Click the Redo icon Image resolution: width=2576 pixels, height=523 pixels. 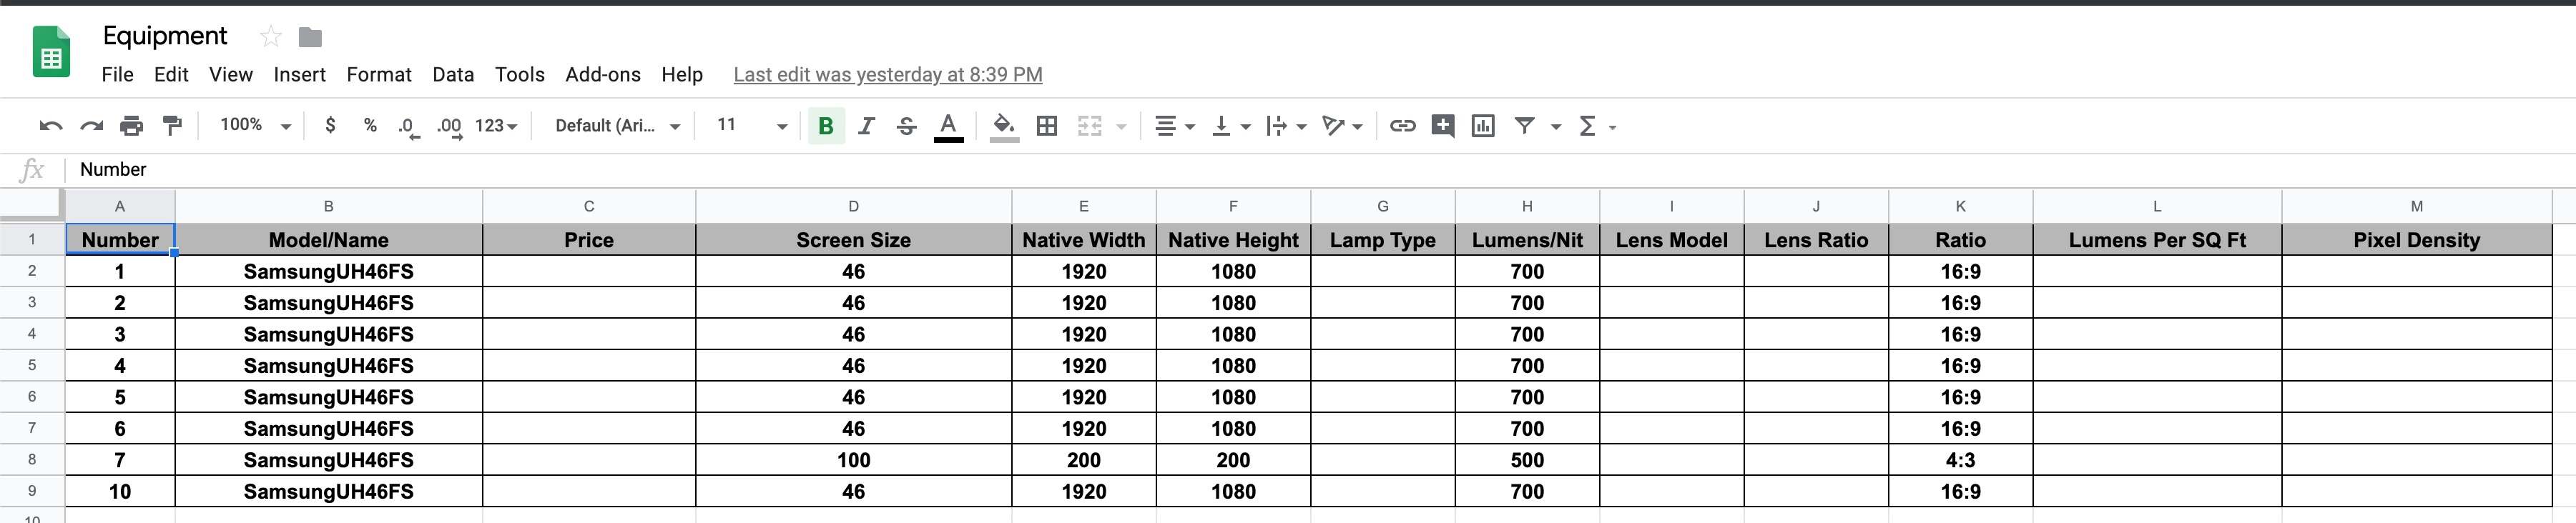(91, 126)
